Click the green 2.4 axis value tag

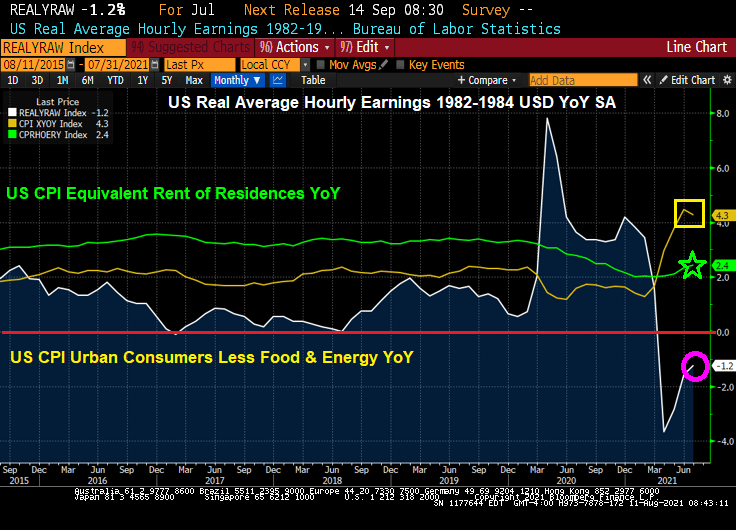pos(724,265)
